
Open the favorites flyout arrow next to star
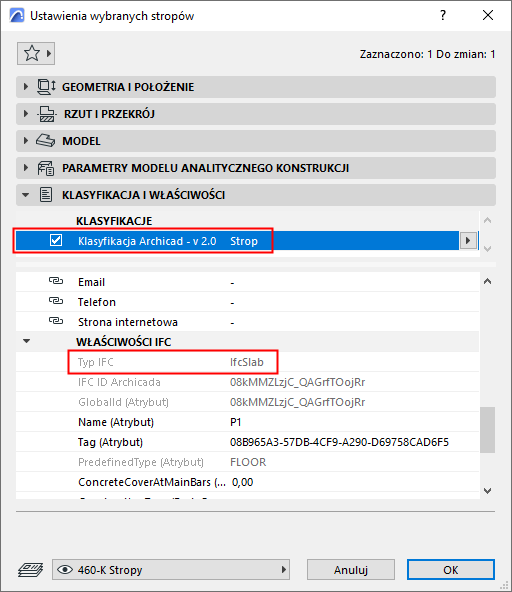pyautogui.click(x=49, y=54)
